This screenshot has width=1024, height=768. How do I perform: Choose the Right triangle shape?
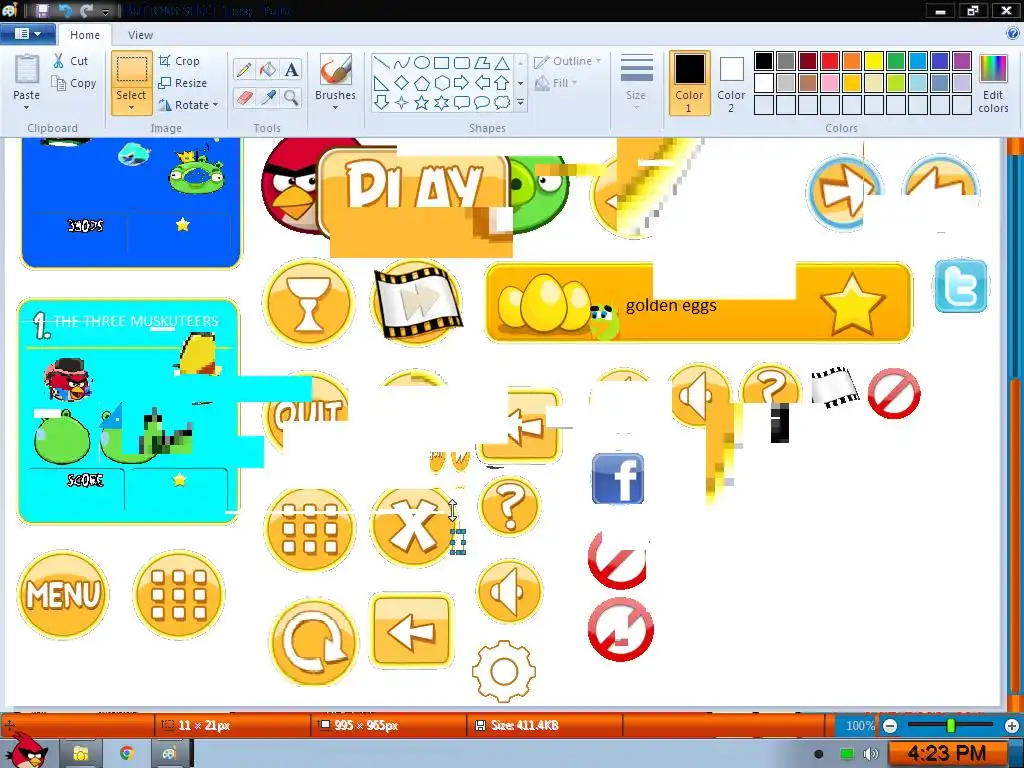click(x=382, y=83)
